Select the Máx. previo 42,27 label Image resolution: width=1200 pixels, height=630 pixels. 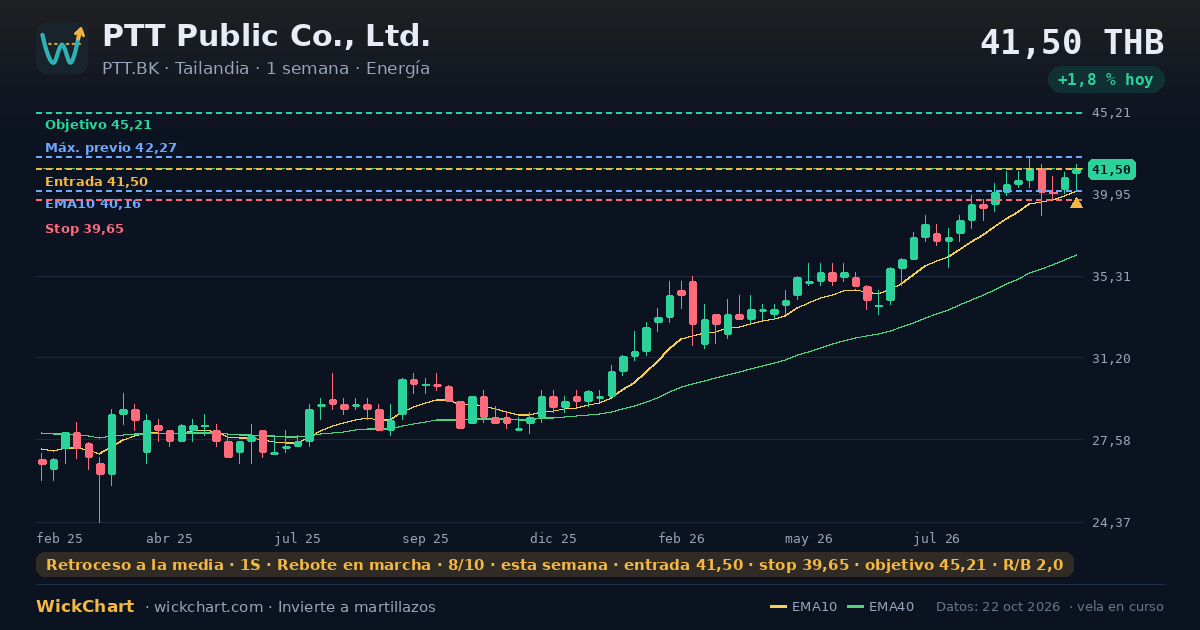(111, 148)
